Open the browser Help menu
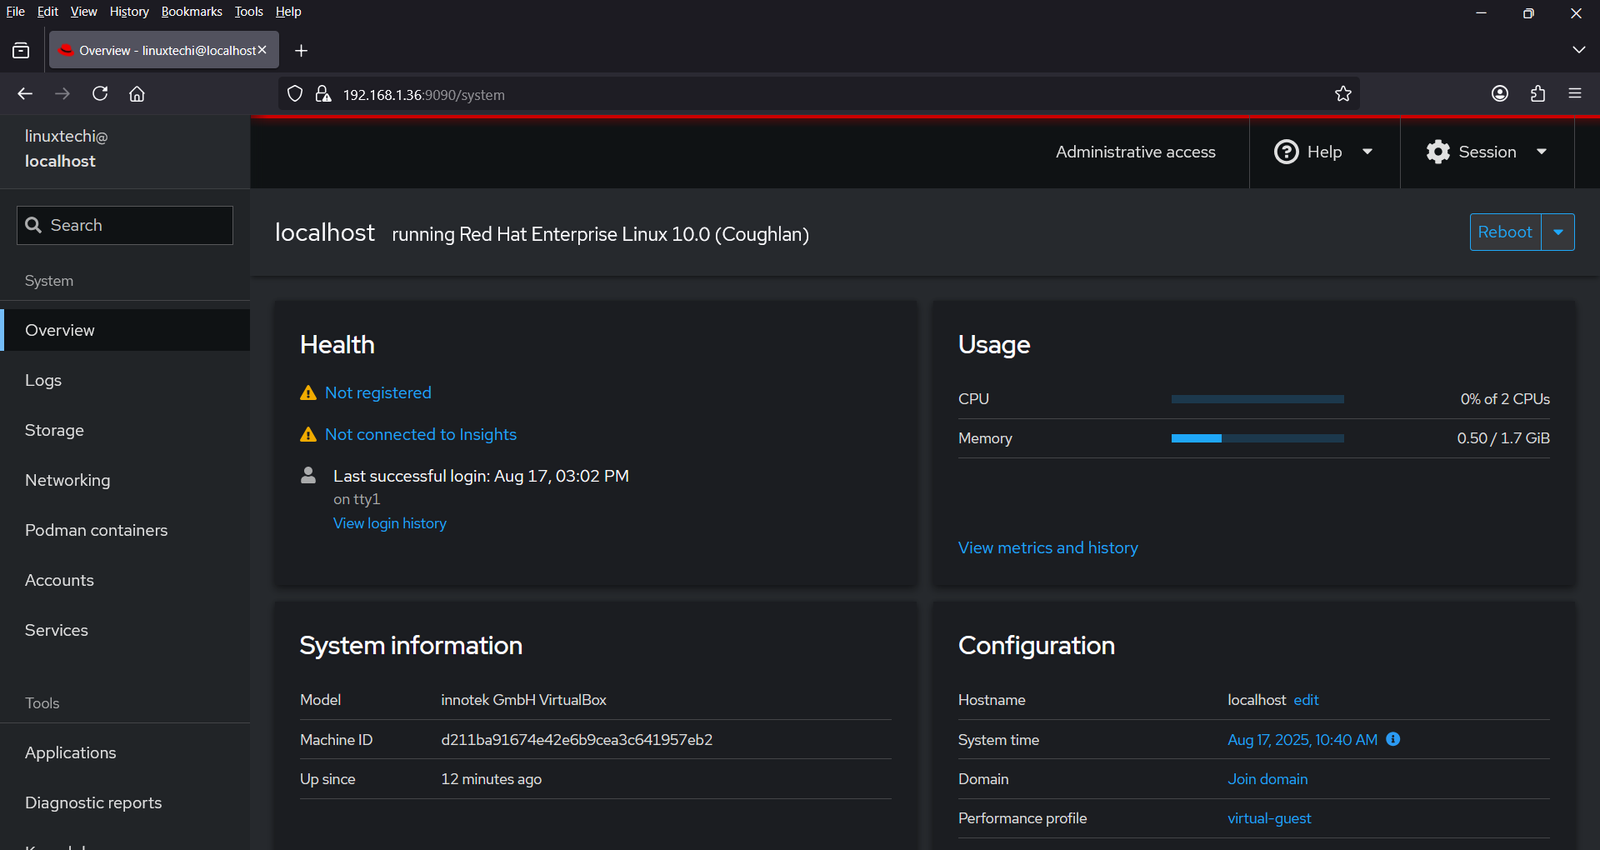This screenshot has height=850, width=1600. click(288, 12)
